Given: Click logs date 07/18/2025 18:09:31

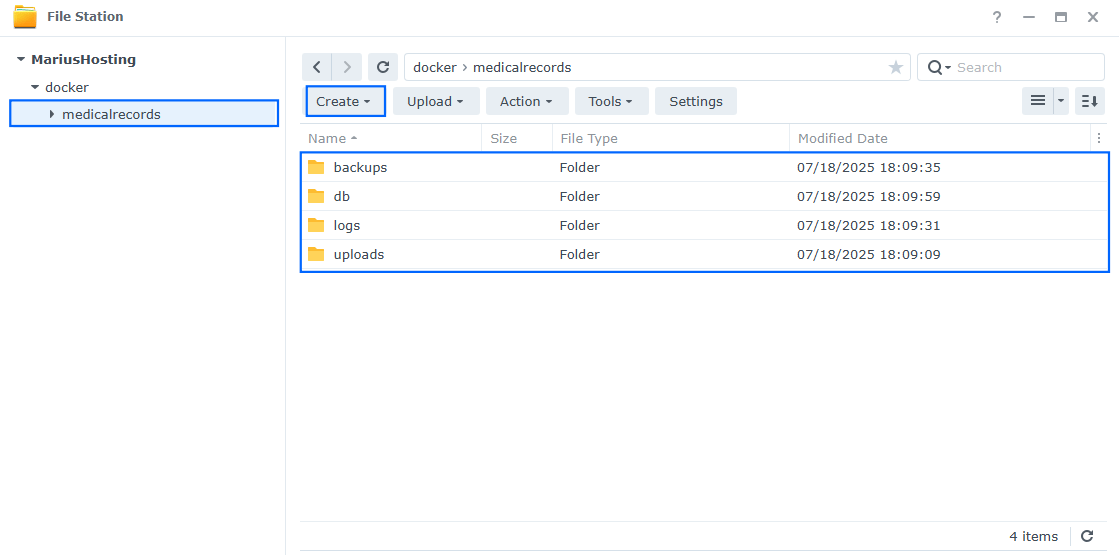Looking at the screenshot, I should [x=869, y=225].
